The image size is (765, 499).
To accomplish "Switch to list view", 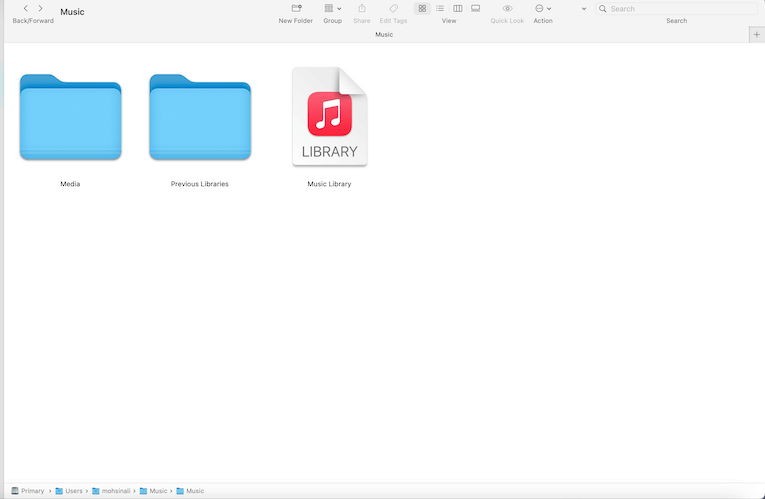I will coord(440,8).
